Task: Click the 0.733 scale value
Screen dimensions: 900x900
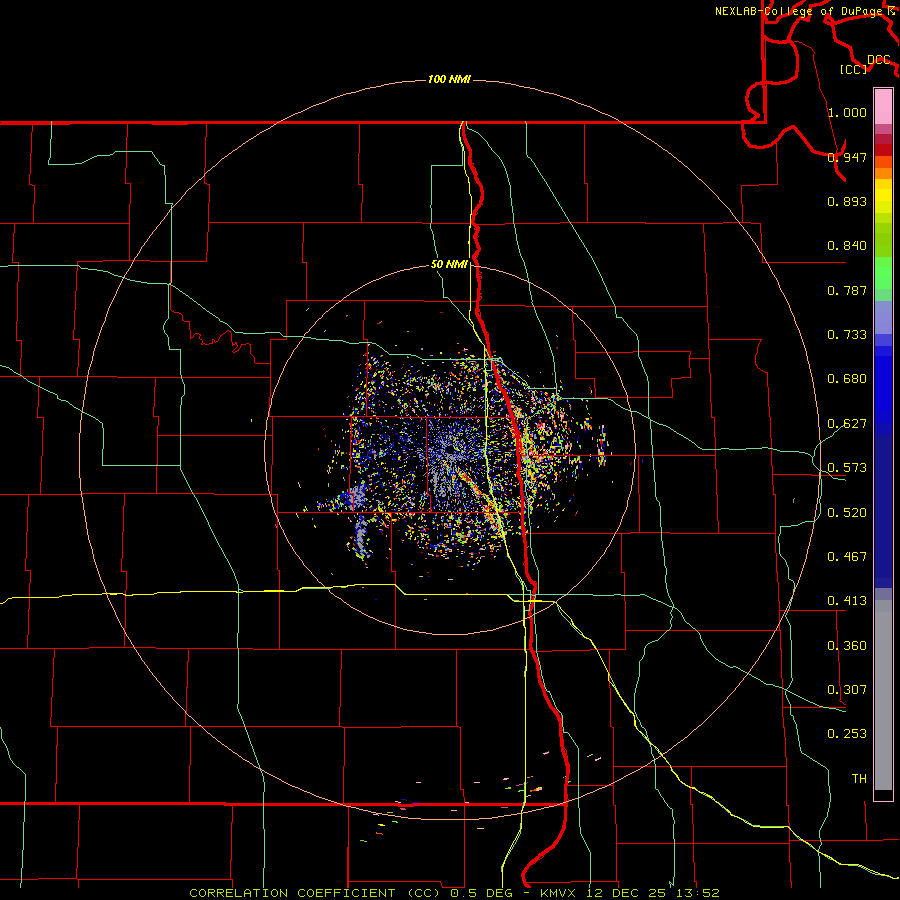Action: (847, 335)
